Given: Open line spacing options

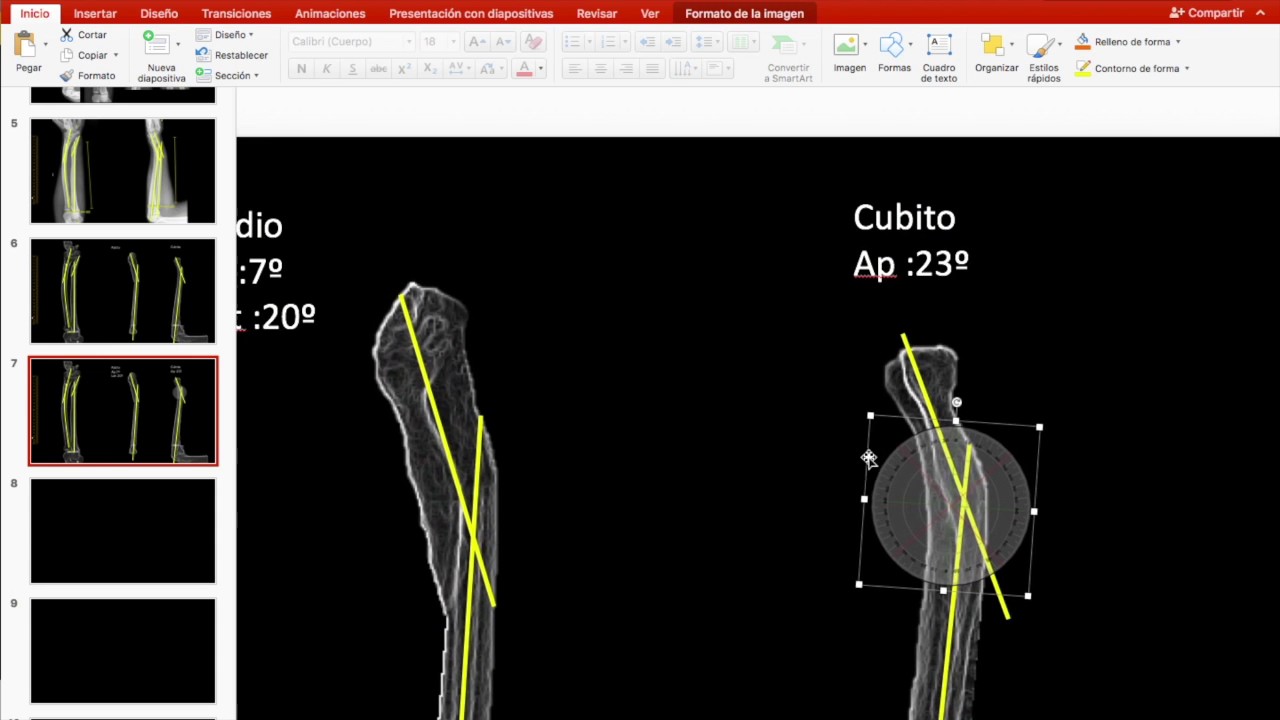Looking at the screenshot, I should tap(708, 42).
